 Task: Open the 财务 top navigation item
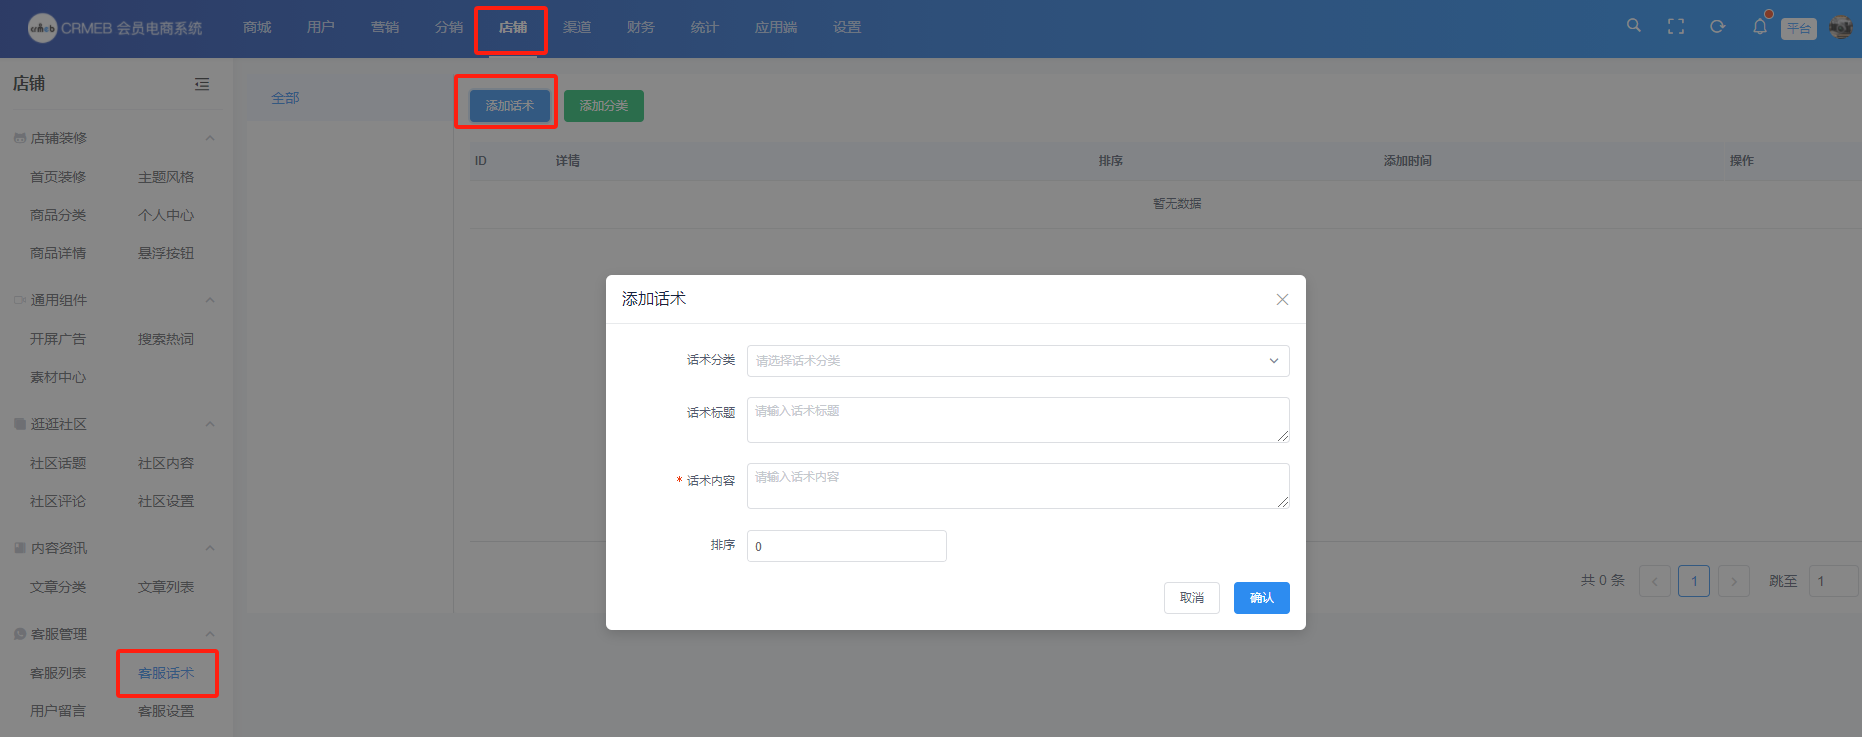(x=640, y=27)
